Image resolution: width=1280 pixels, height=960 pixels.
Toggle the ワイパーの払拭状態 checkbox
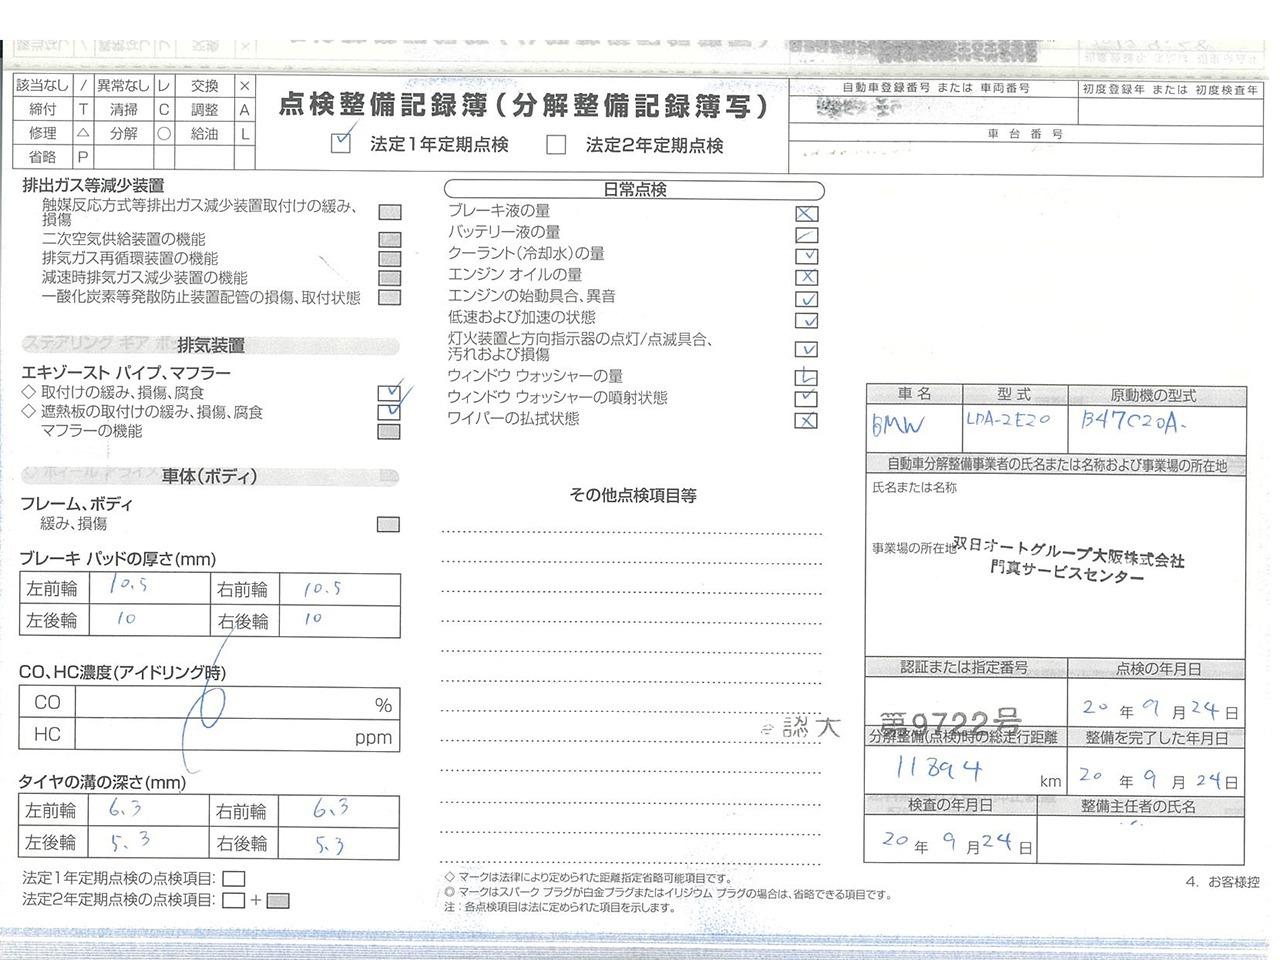pos(806,420)
